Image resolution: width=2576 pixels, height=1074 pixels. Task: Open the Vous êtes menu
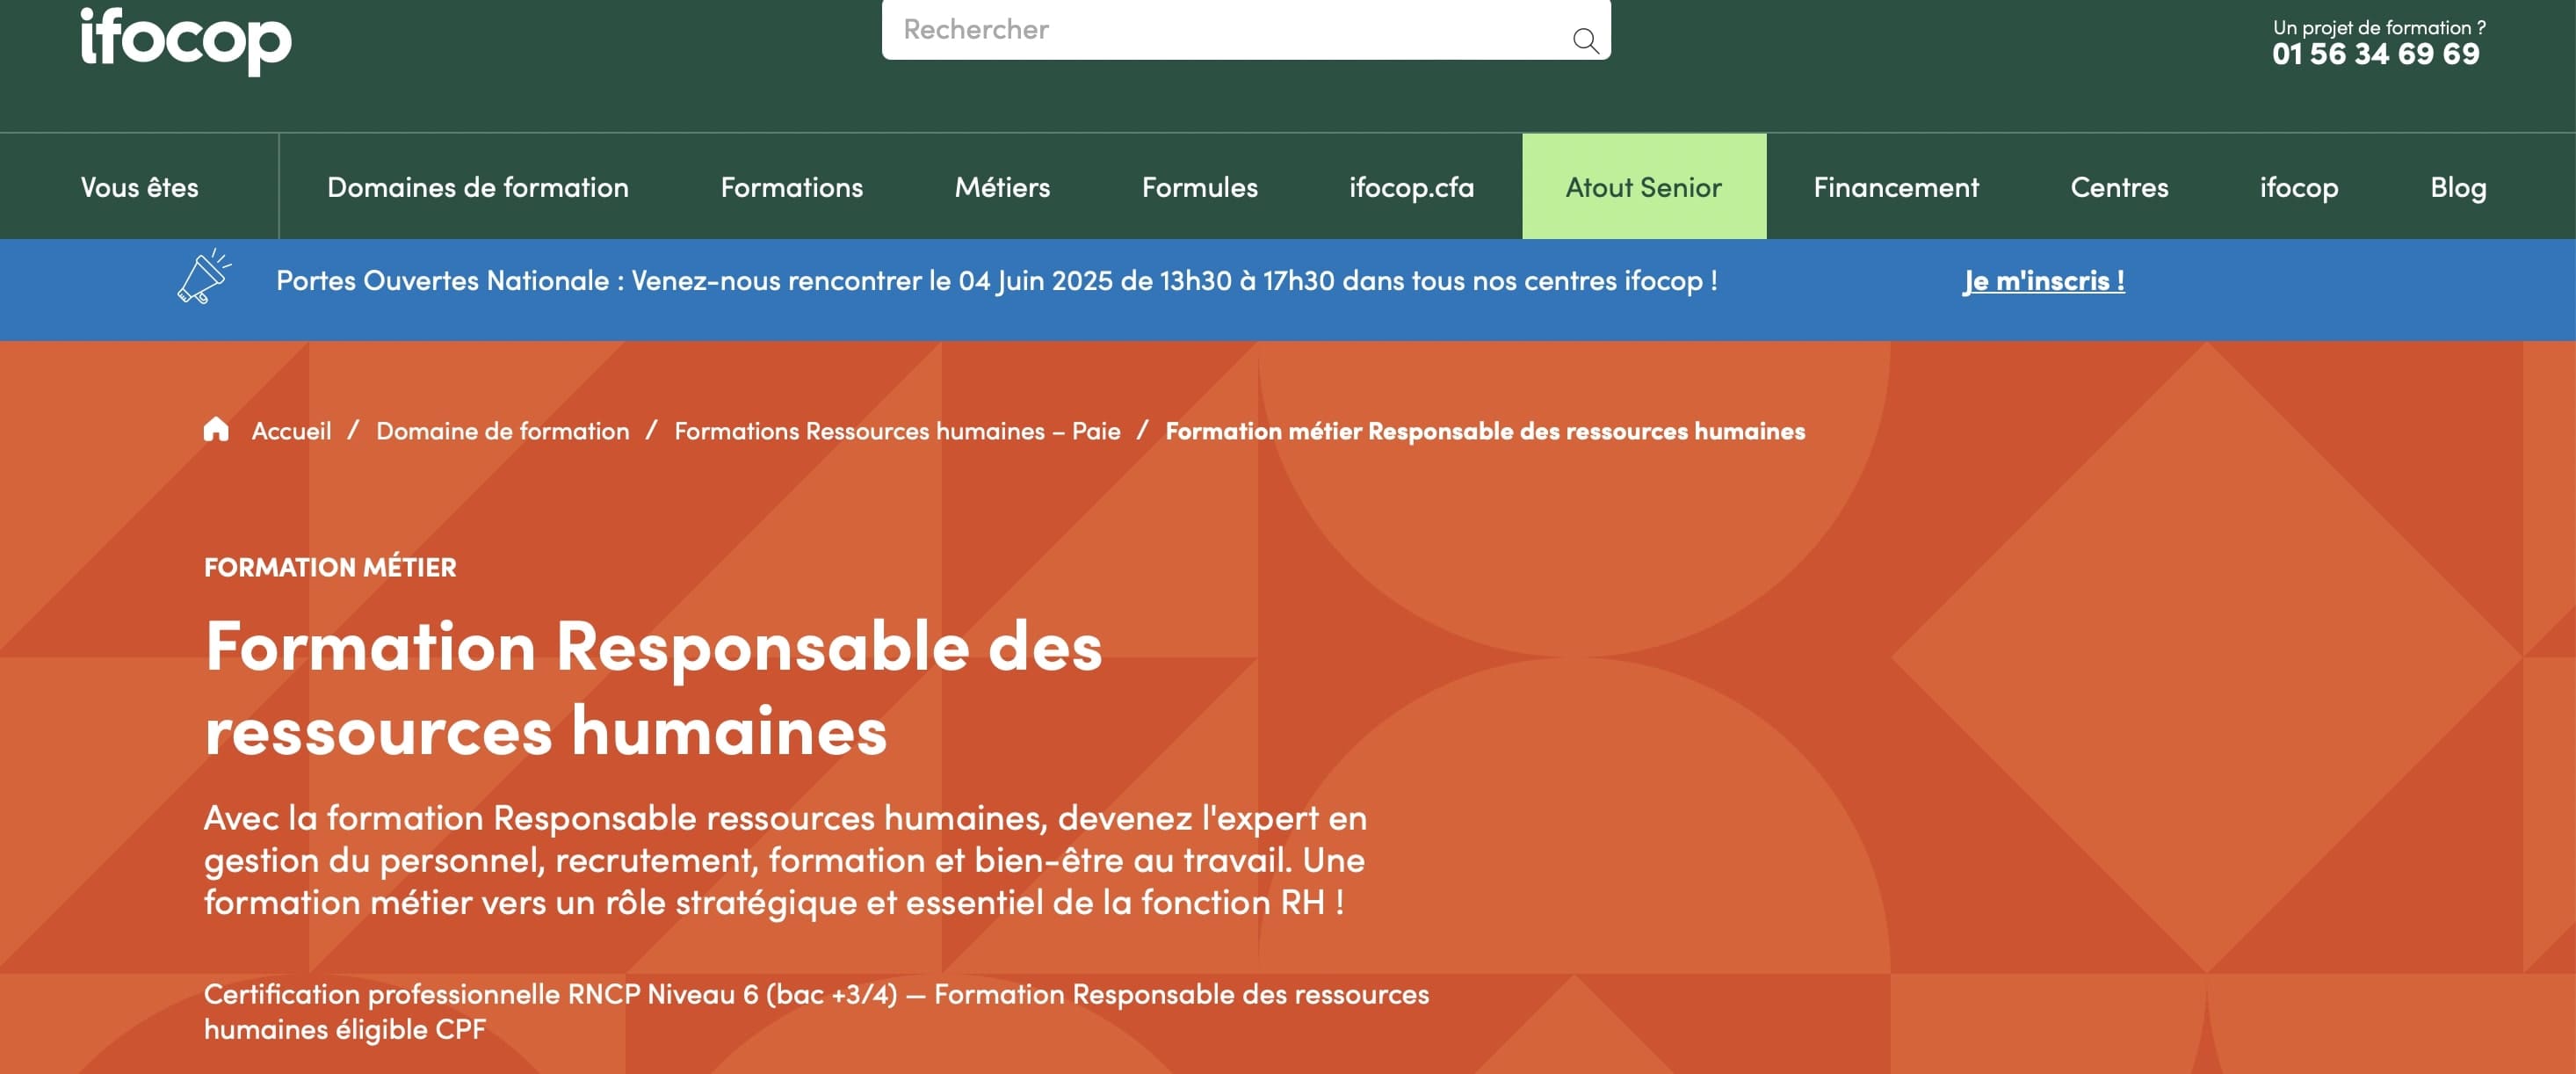(x=140, y=187)
